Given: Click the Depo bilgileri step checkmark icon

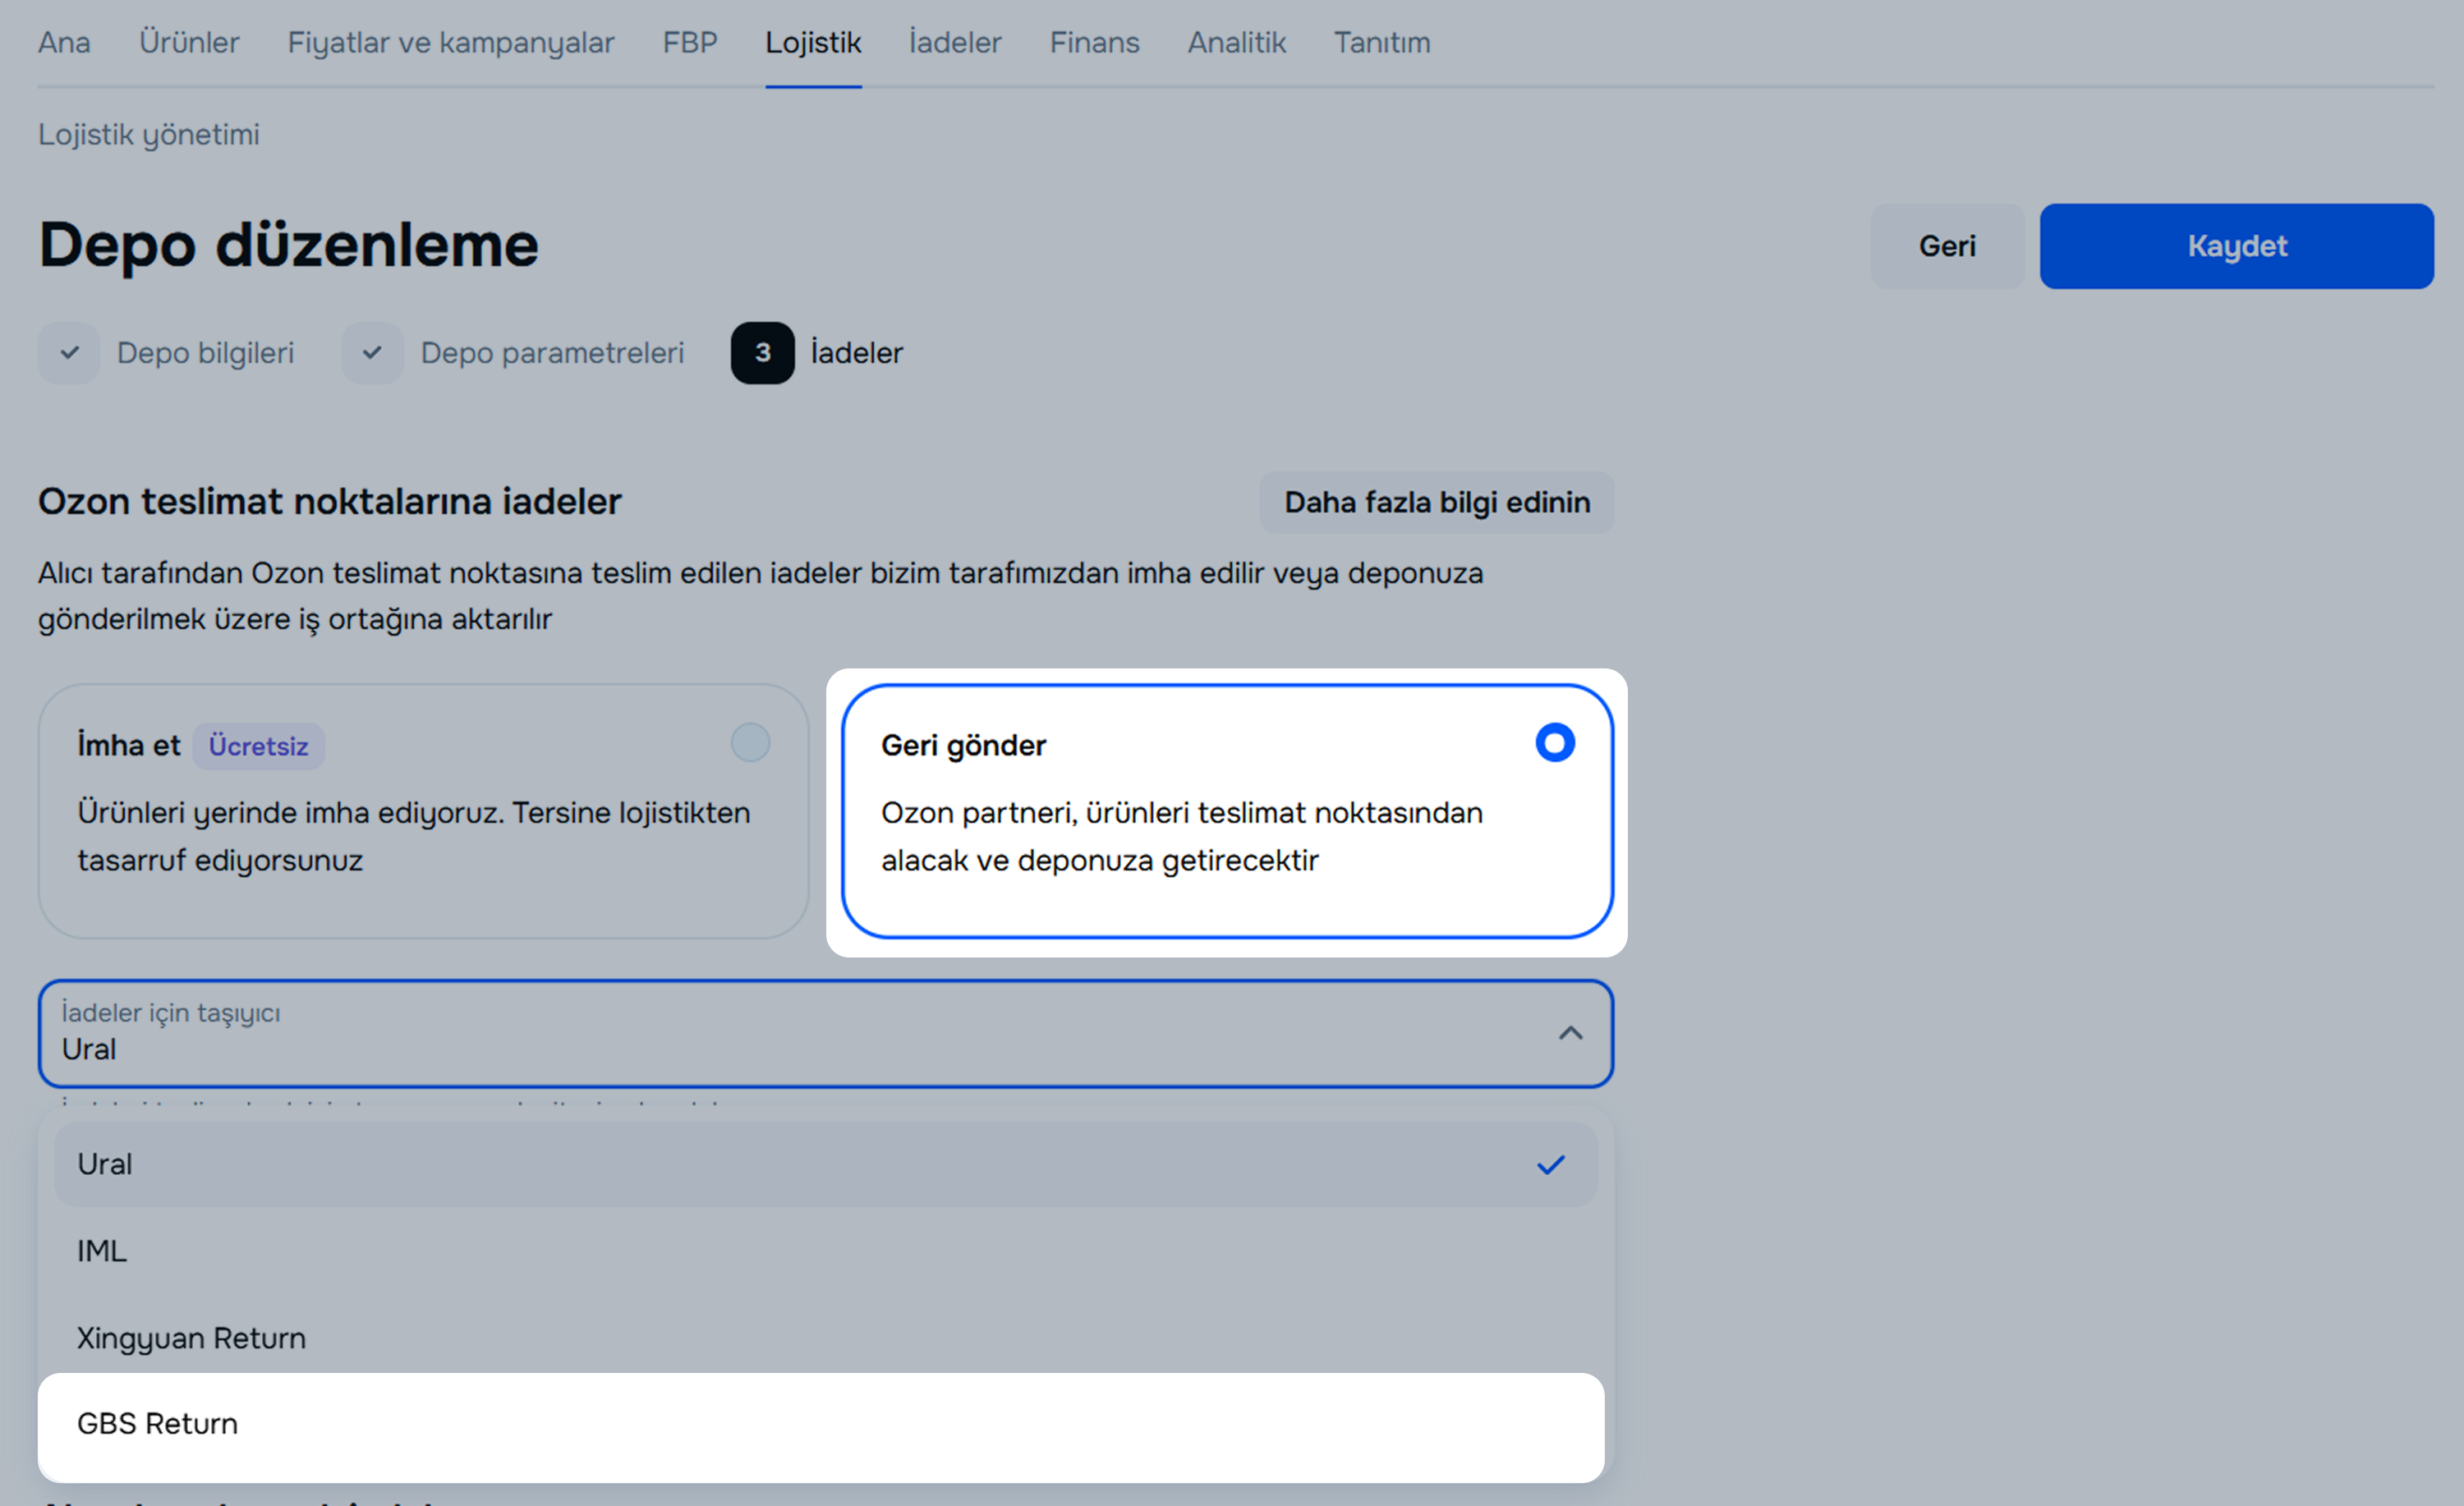Looking at the screenshot, I should pos(69,353).
